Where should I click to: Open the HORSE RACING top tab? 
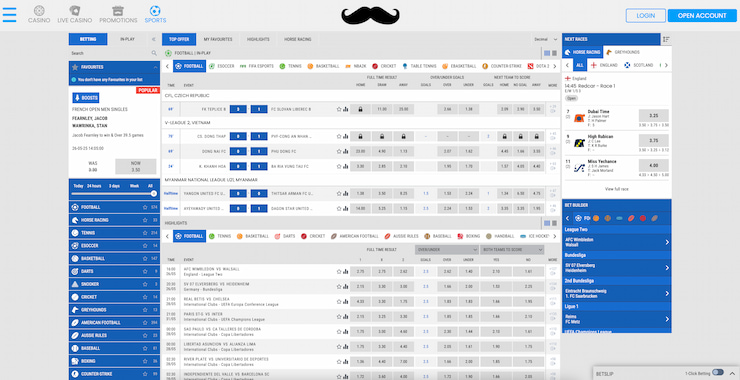(x=298, y=39)
